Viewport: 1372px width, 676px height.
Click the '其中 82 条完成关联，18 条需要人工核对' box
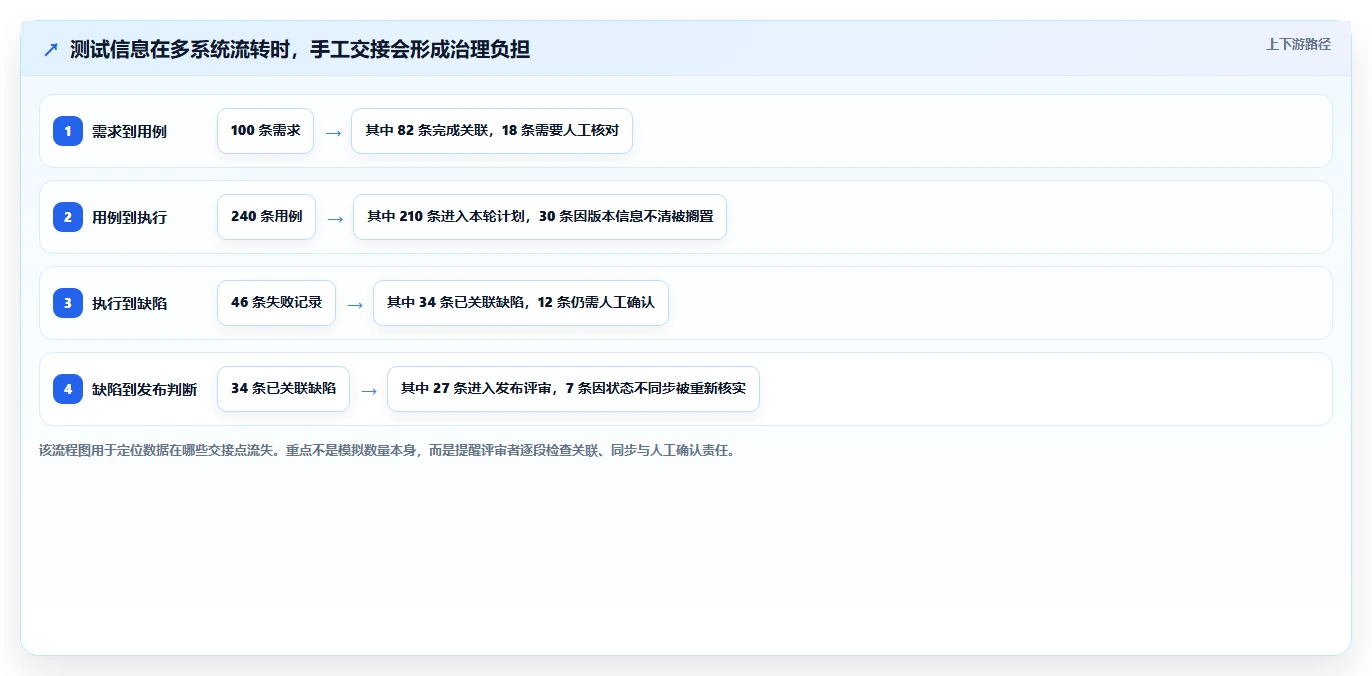pos(492,131)
